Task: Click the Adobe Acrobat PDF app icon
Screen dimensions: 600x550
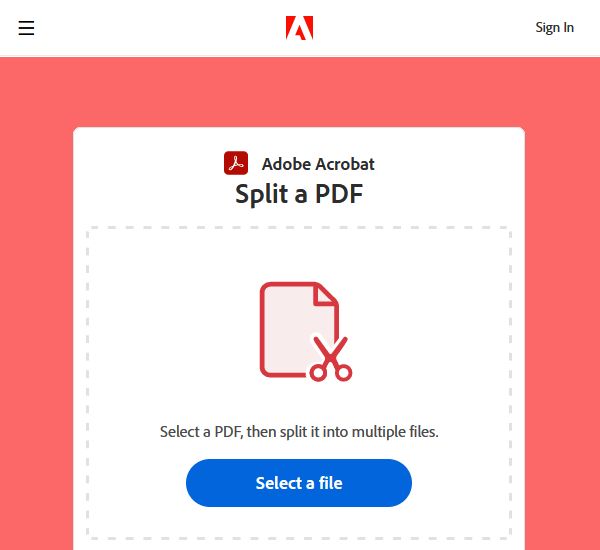Action: pos(236,163)
